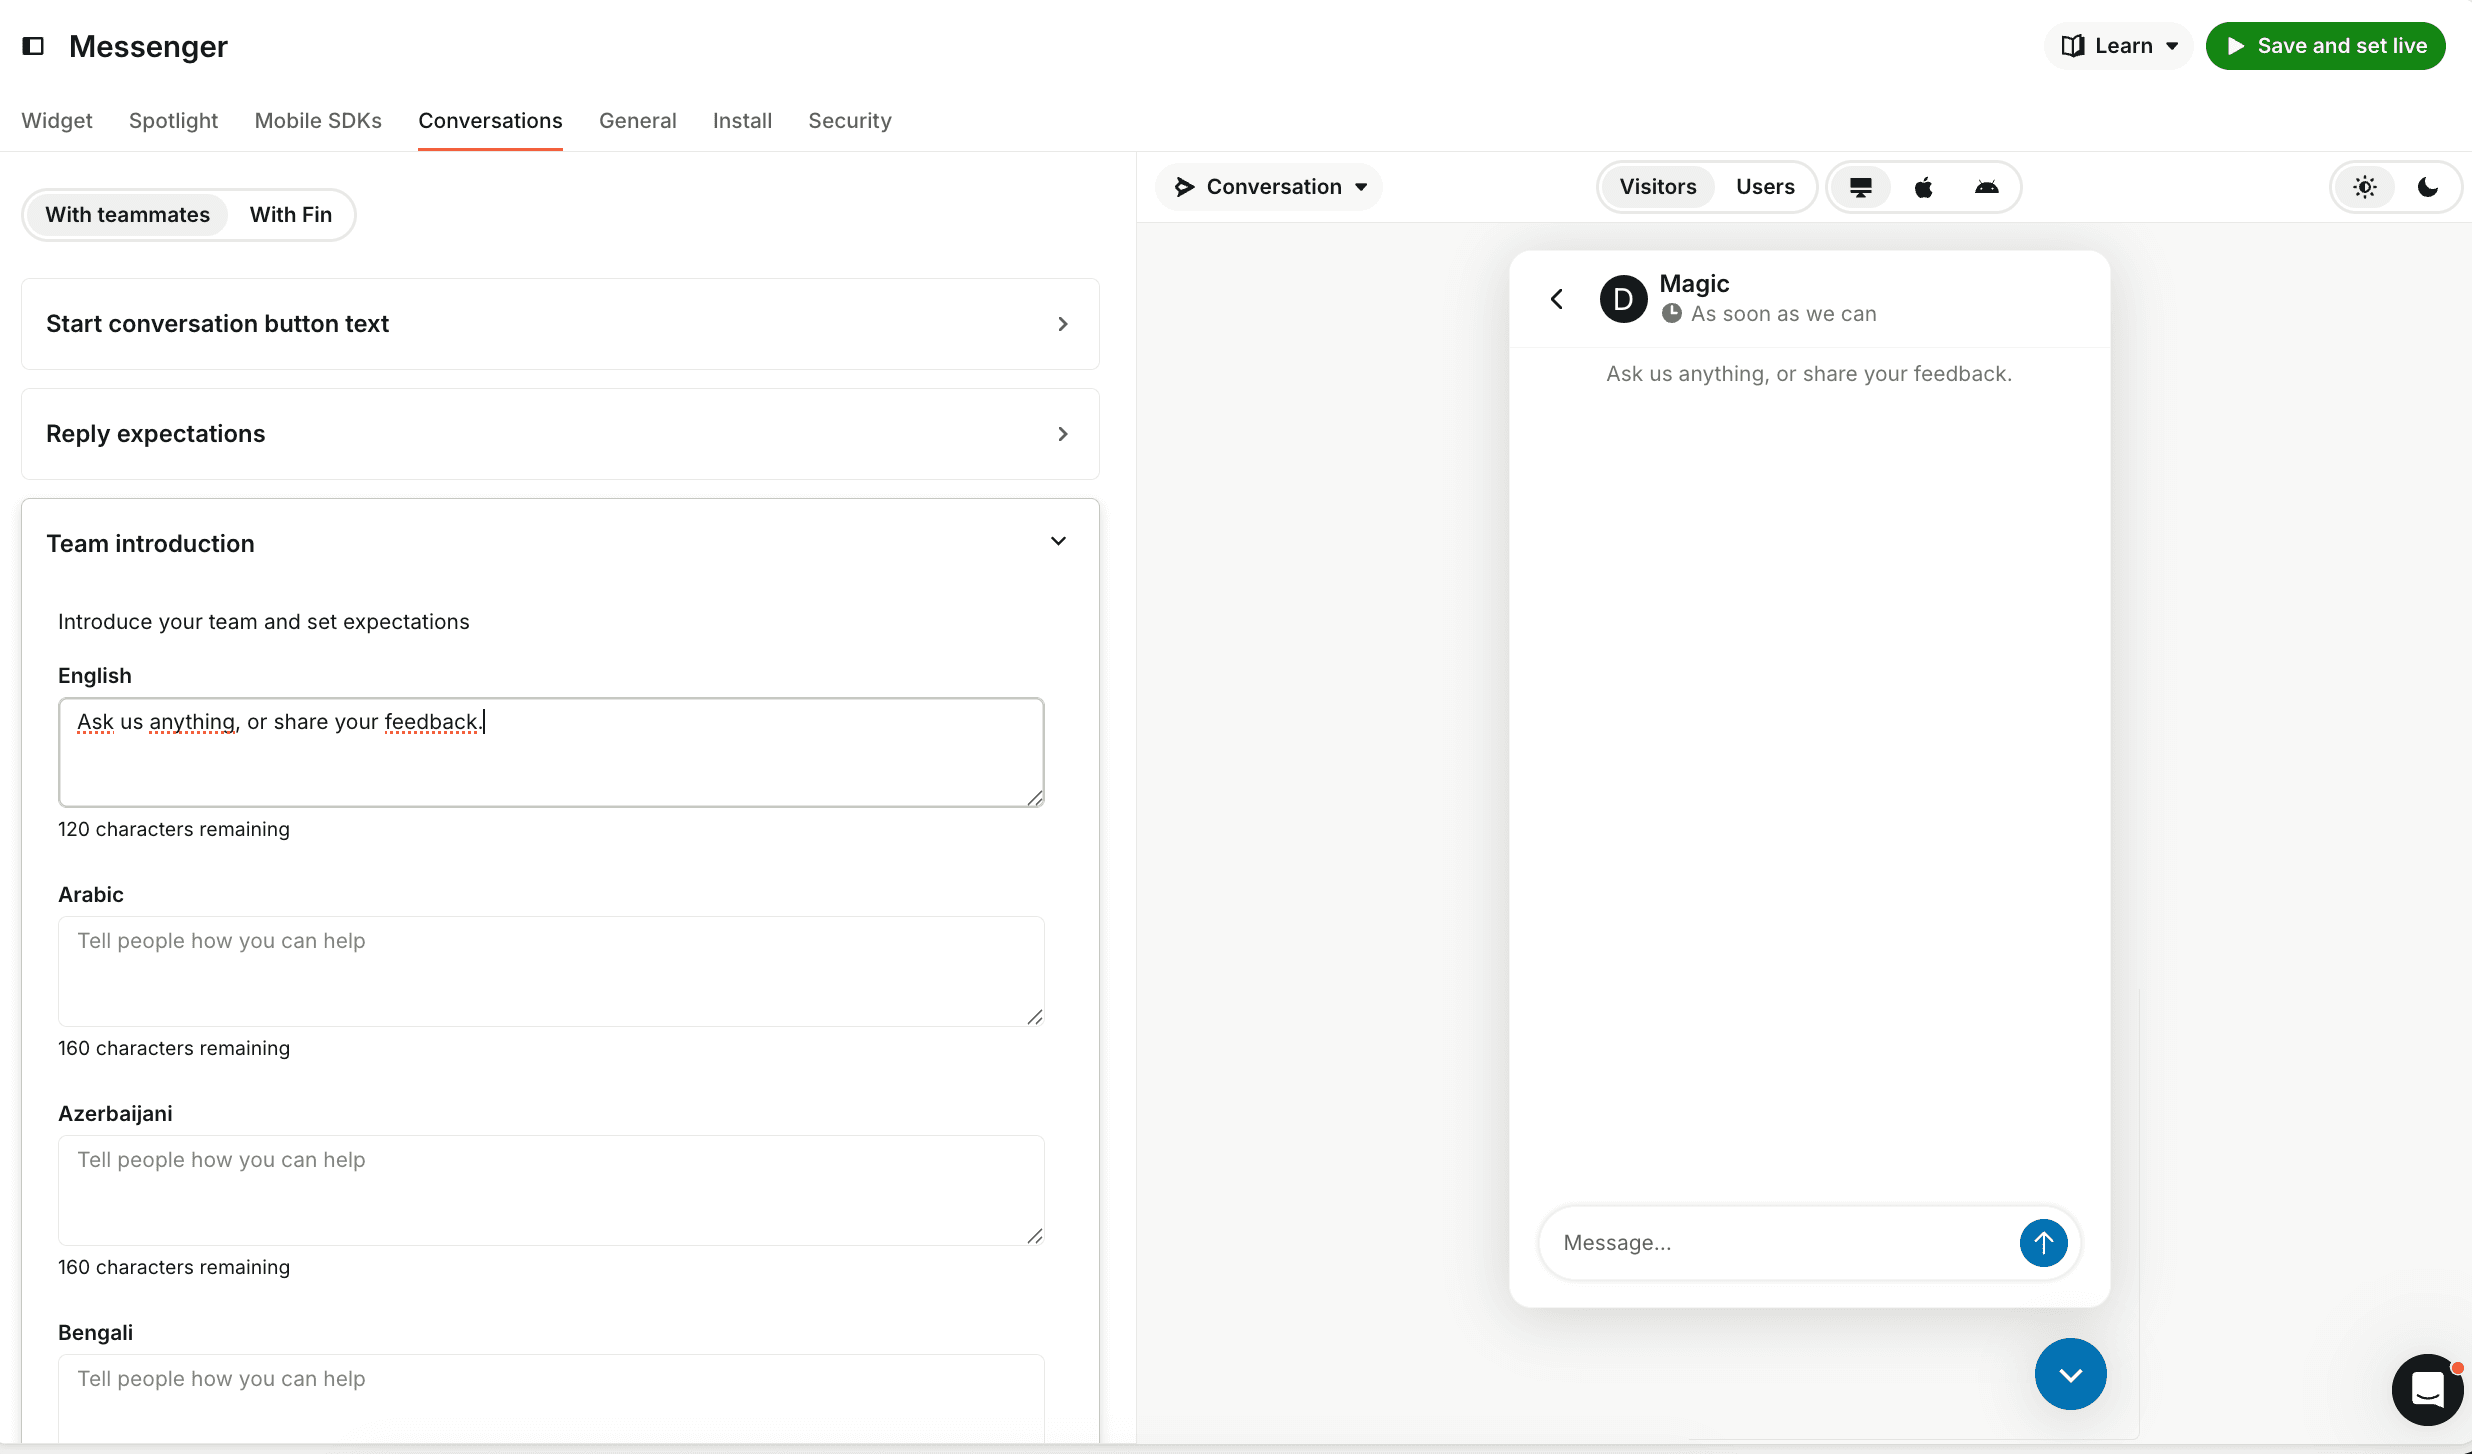Click the send icon in Conversation dropdown

[1185, 187]
